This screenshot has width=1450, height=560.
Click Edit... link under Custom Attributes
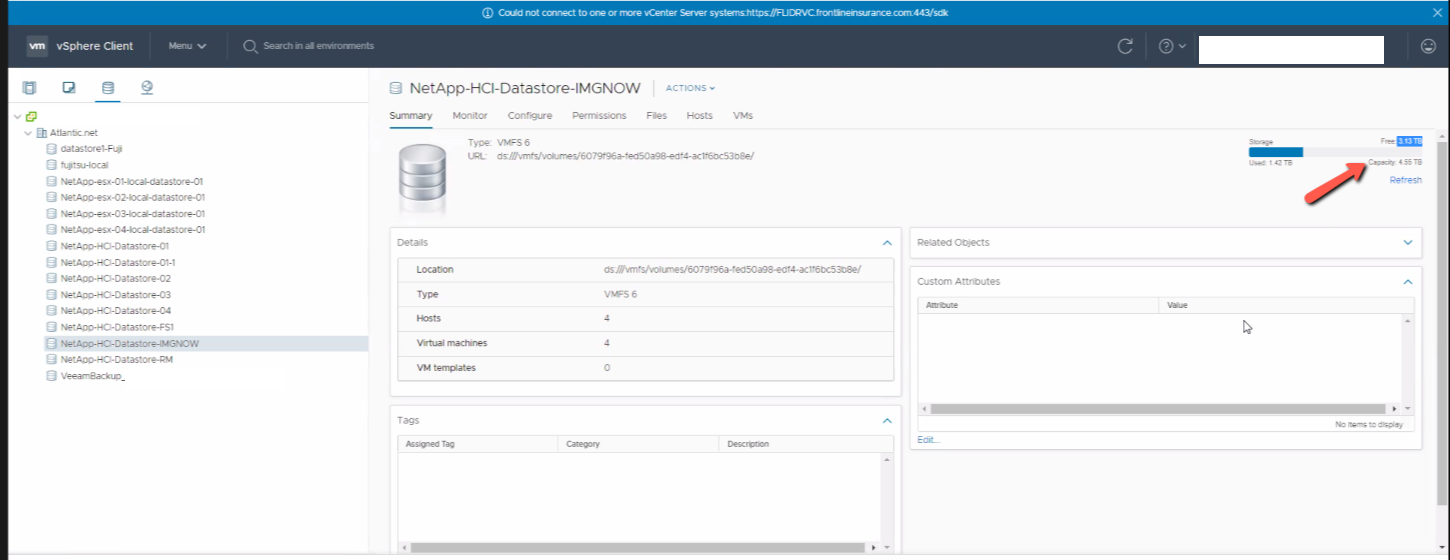point(929,440)
